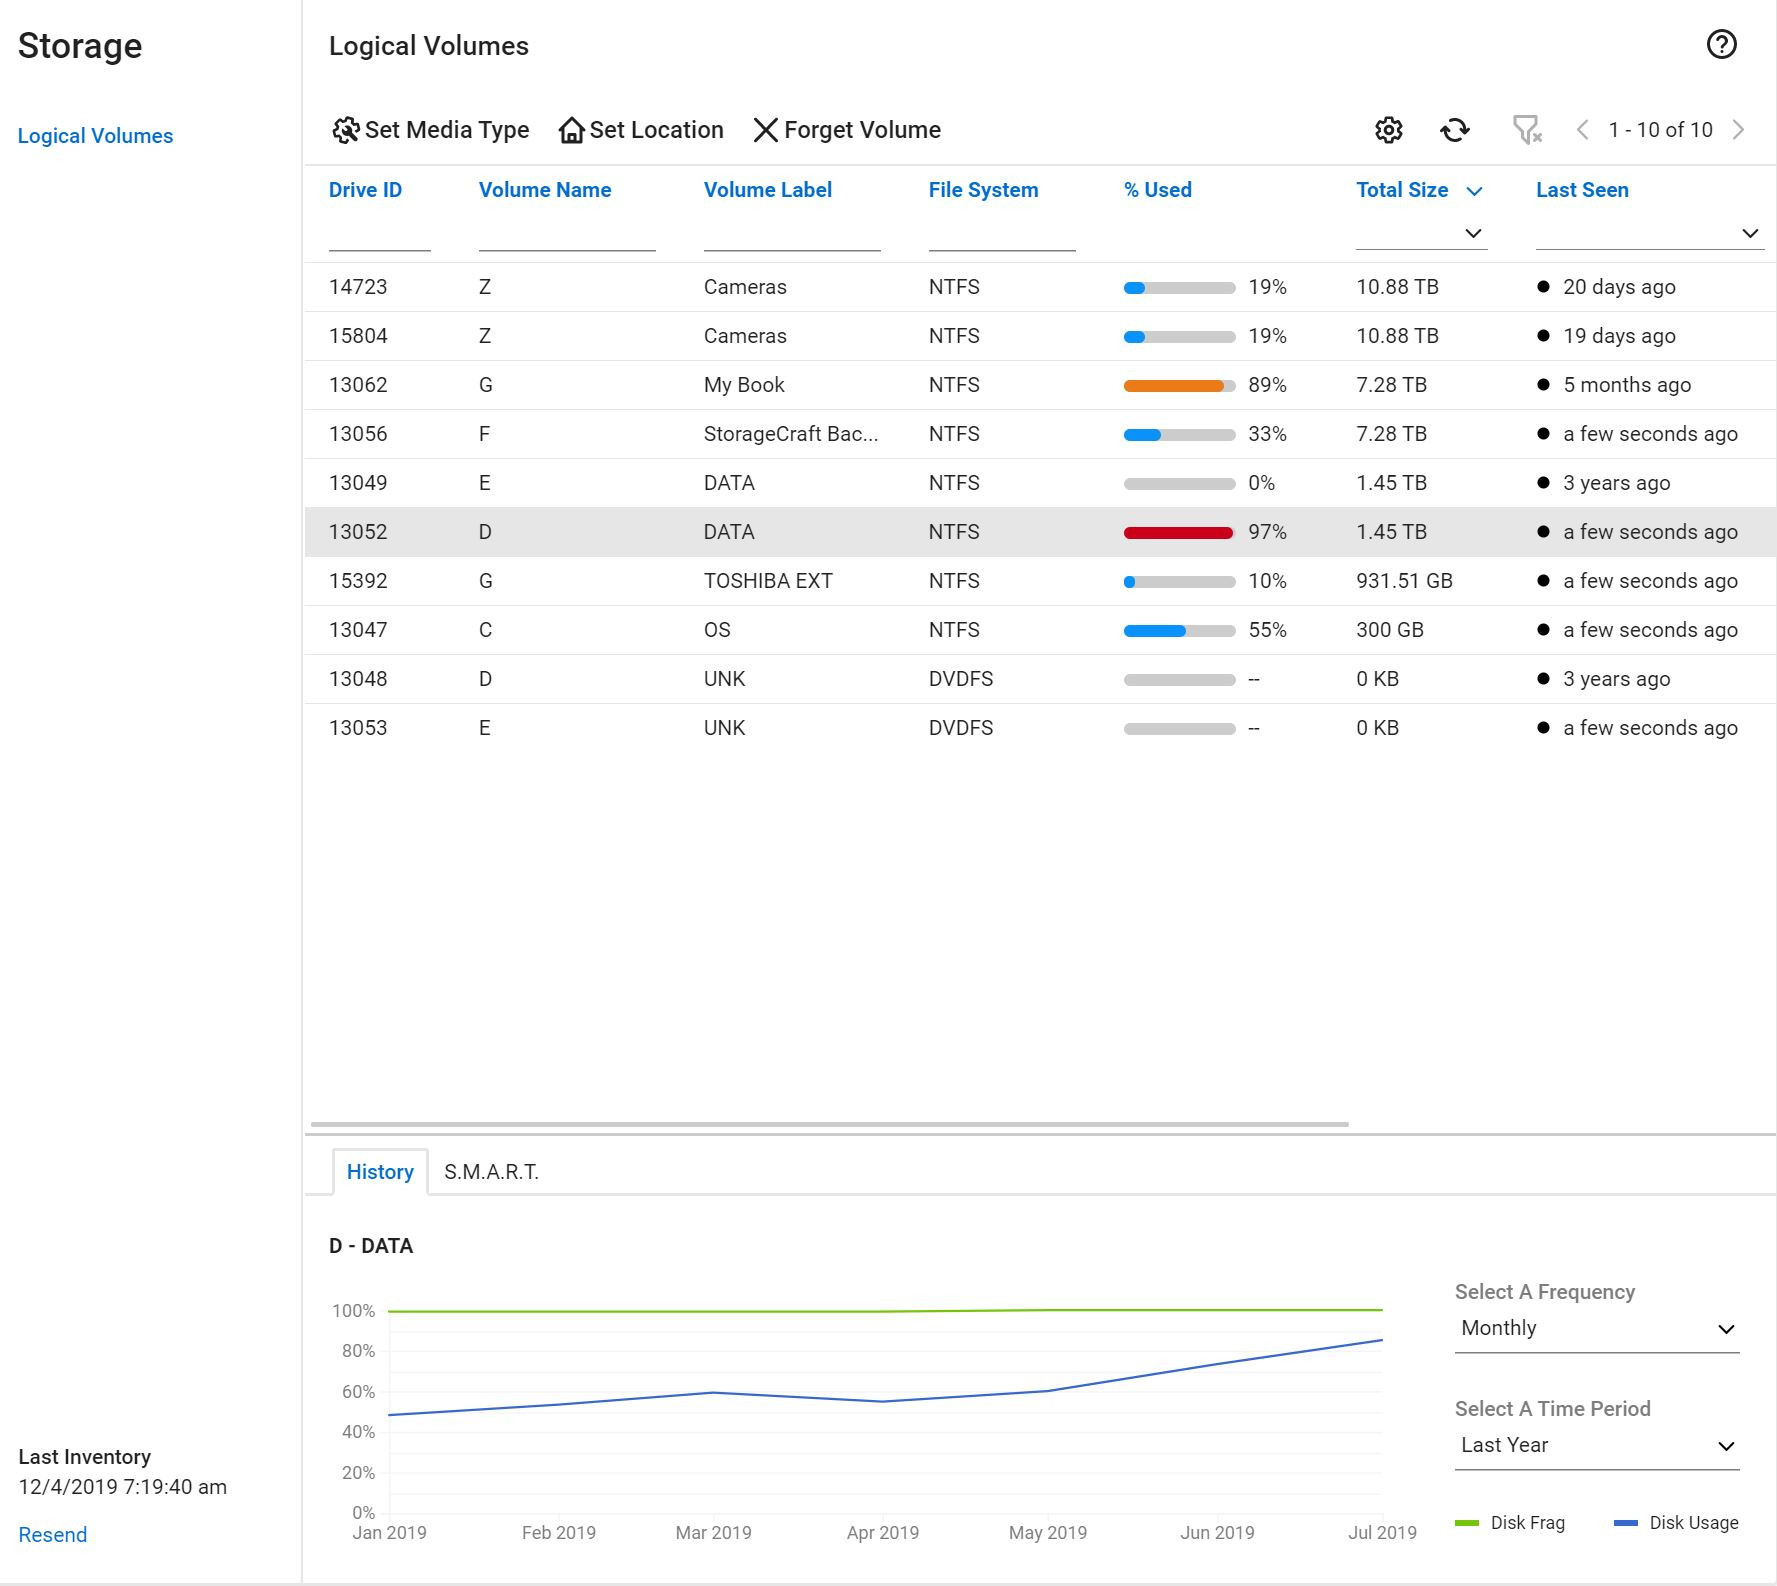Switch to the S.M.A.R.T. tab
This screenshot has width=1777, height=1586.
point(491,1172)
